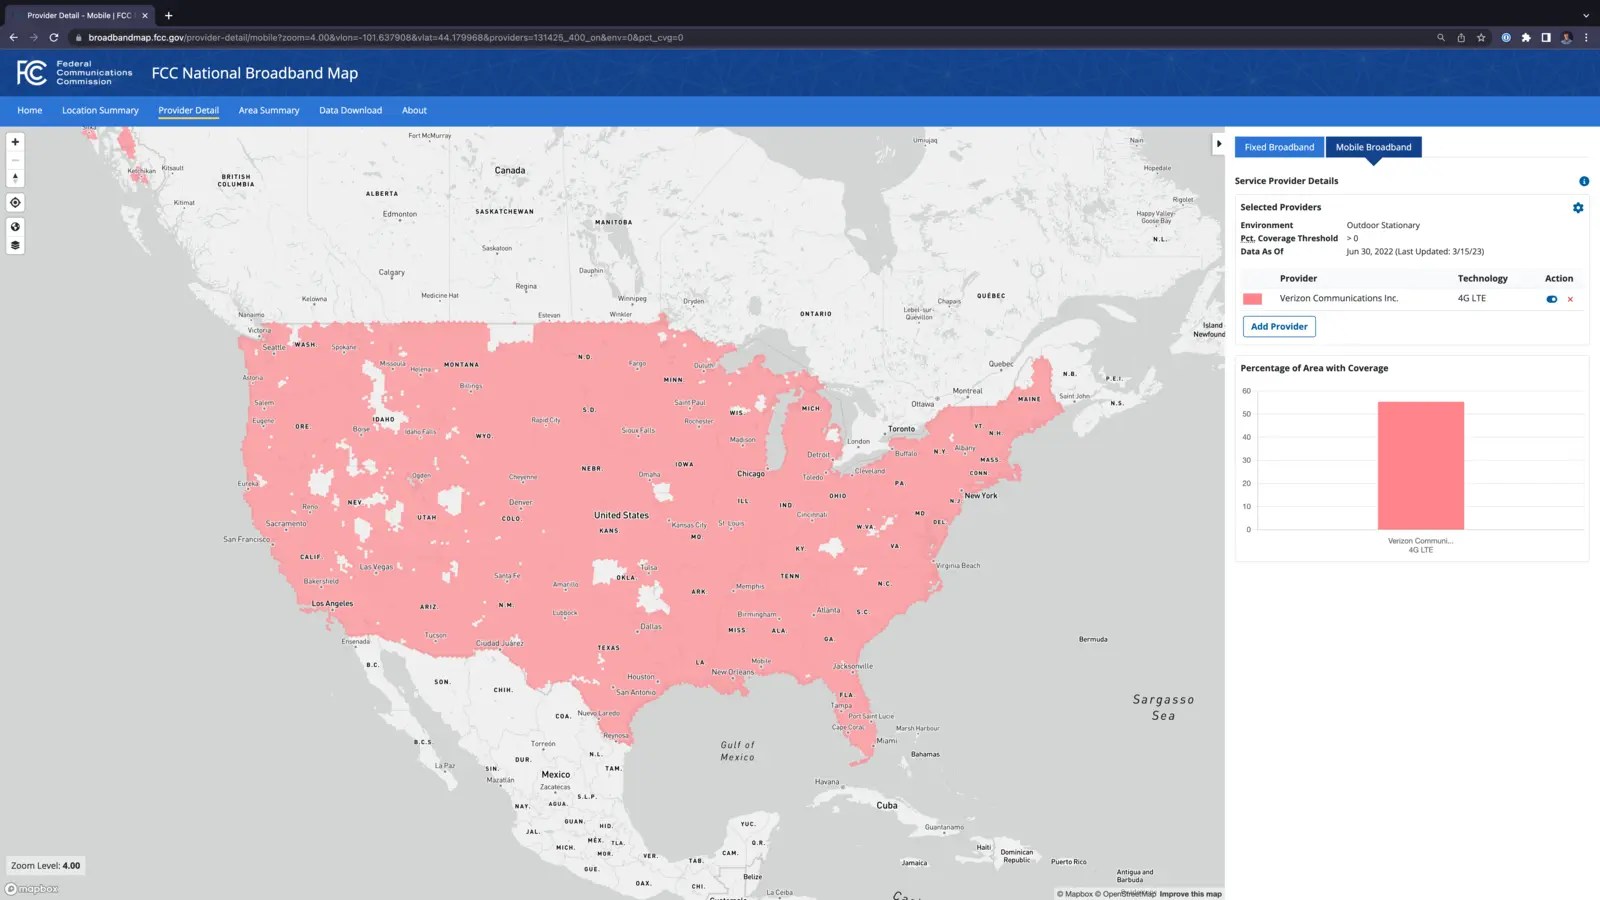This screenshot has height=900, width=1600.
Task: Remove Verizon Communications with the red X
Action: [1570, 299]
